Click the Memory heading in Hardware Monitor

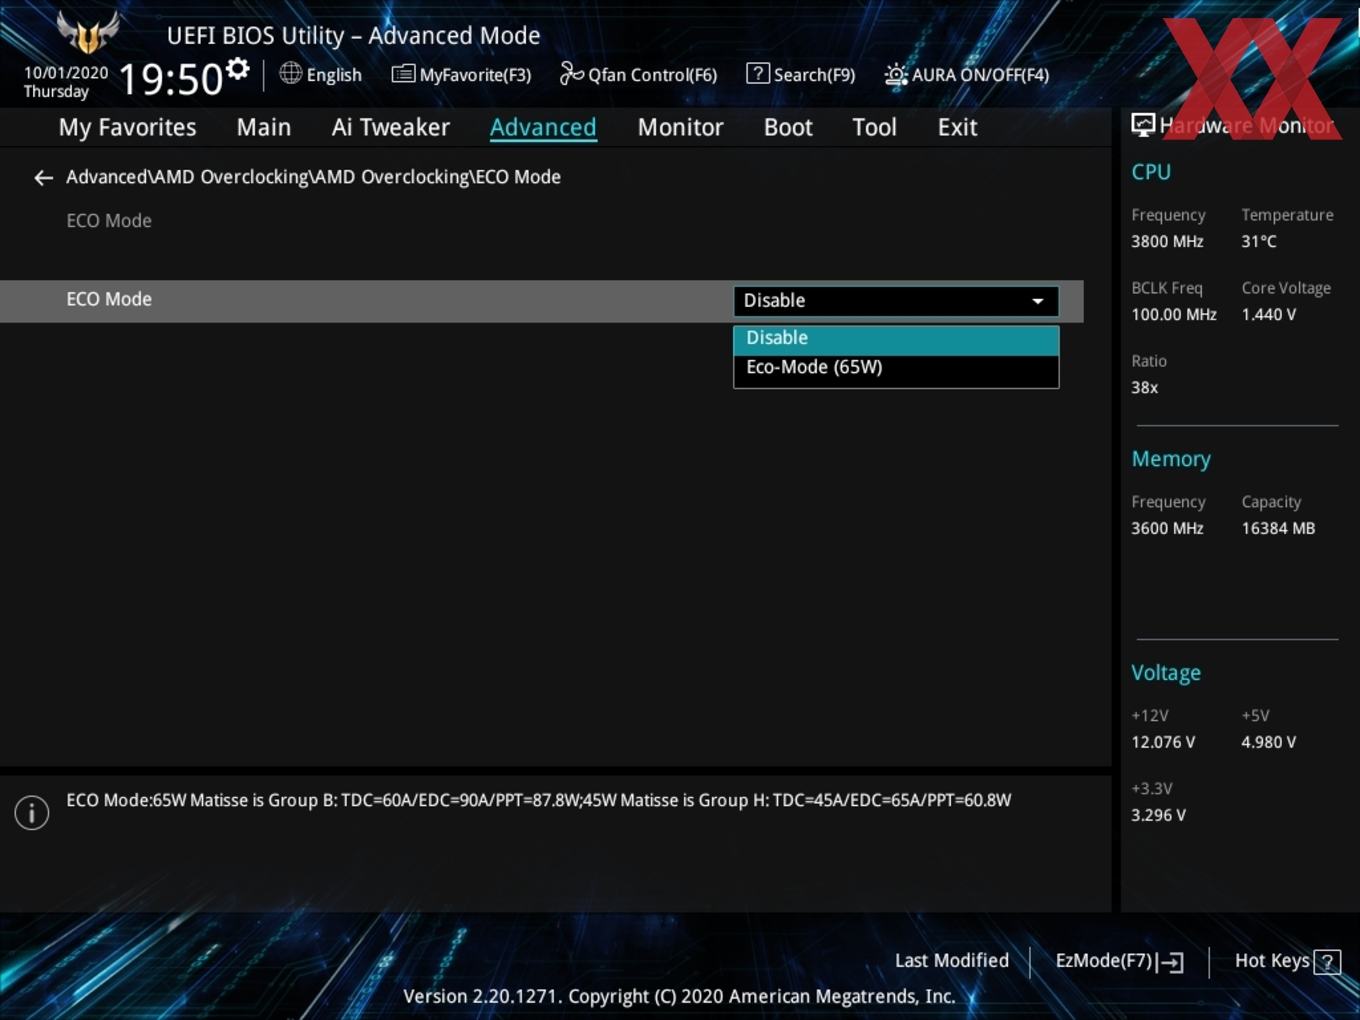(1171, 459)
